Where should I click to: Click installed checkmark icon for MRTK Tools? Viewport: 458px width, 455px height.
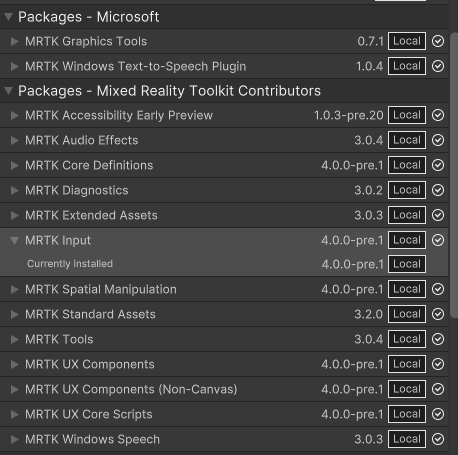[438, 339]
